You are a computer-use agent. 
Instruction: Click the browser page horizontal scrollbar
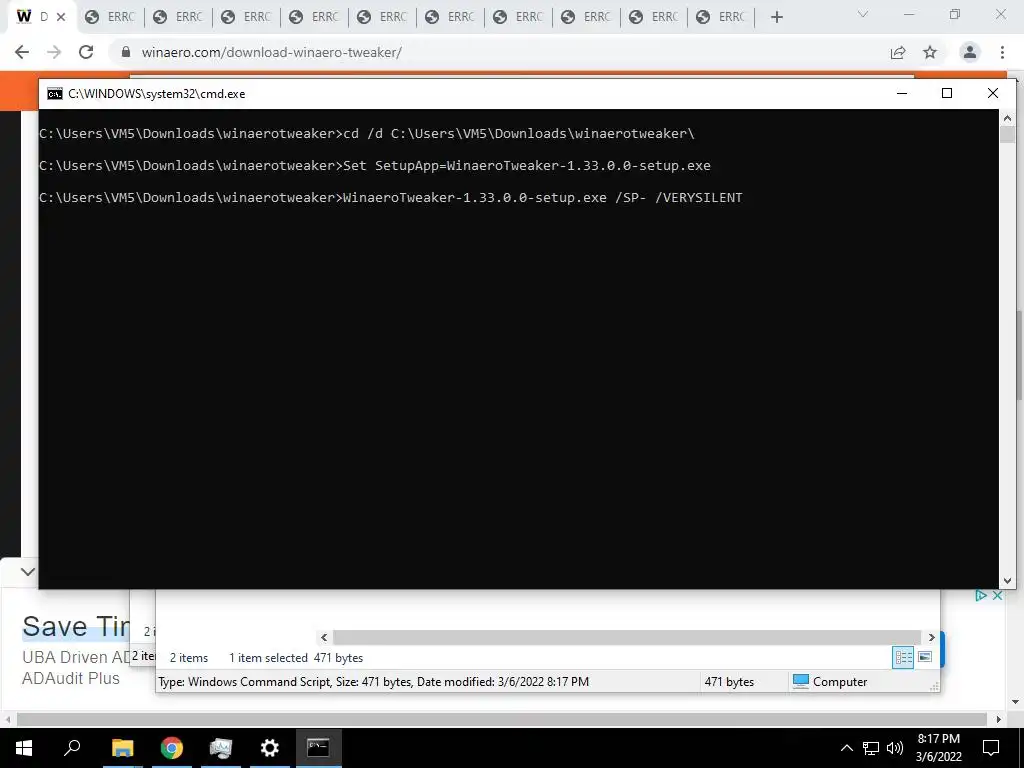click(502, 719)
